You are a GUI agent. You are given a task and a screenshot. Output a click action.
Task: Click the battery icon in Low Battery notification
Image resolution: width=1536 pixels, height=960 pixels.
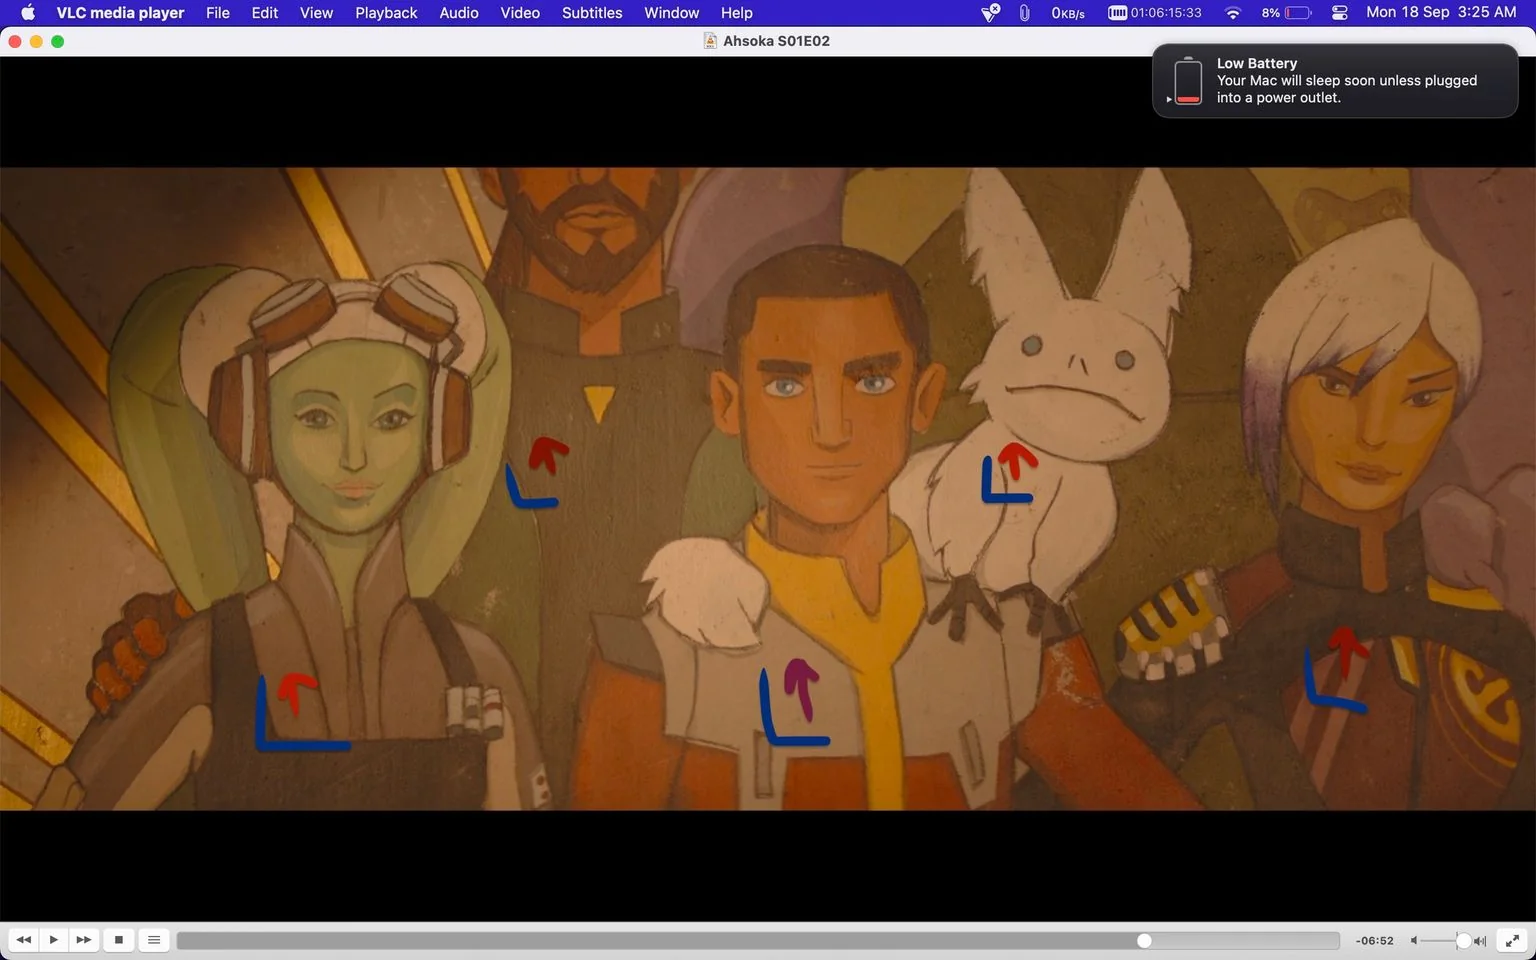click(x=1188, y=81)
